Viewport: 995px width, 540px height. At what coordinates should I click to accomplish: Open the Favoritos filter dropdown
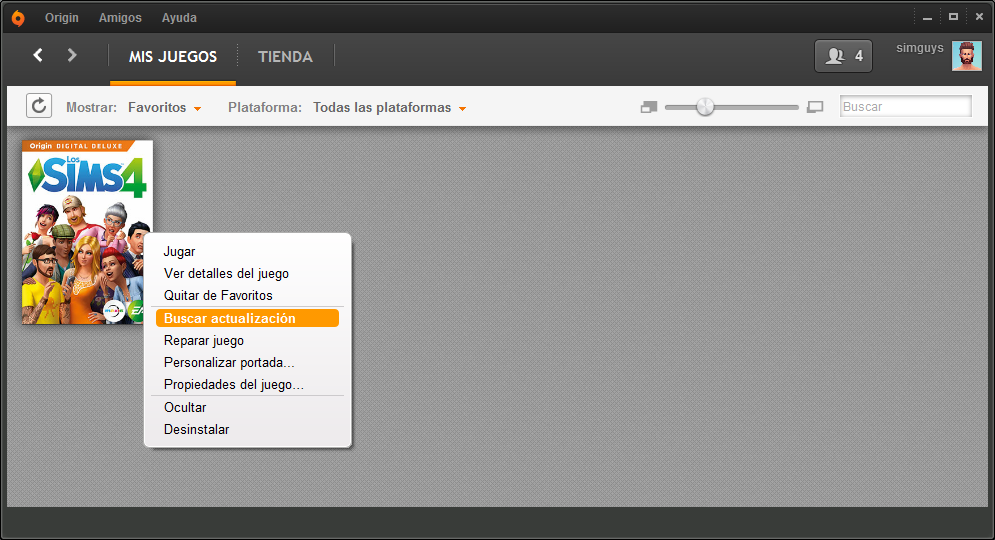[164, 107]
